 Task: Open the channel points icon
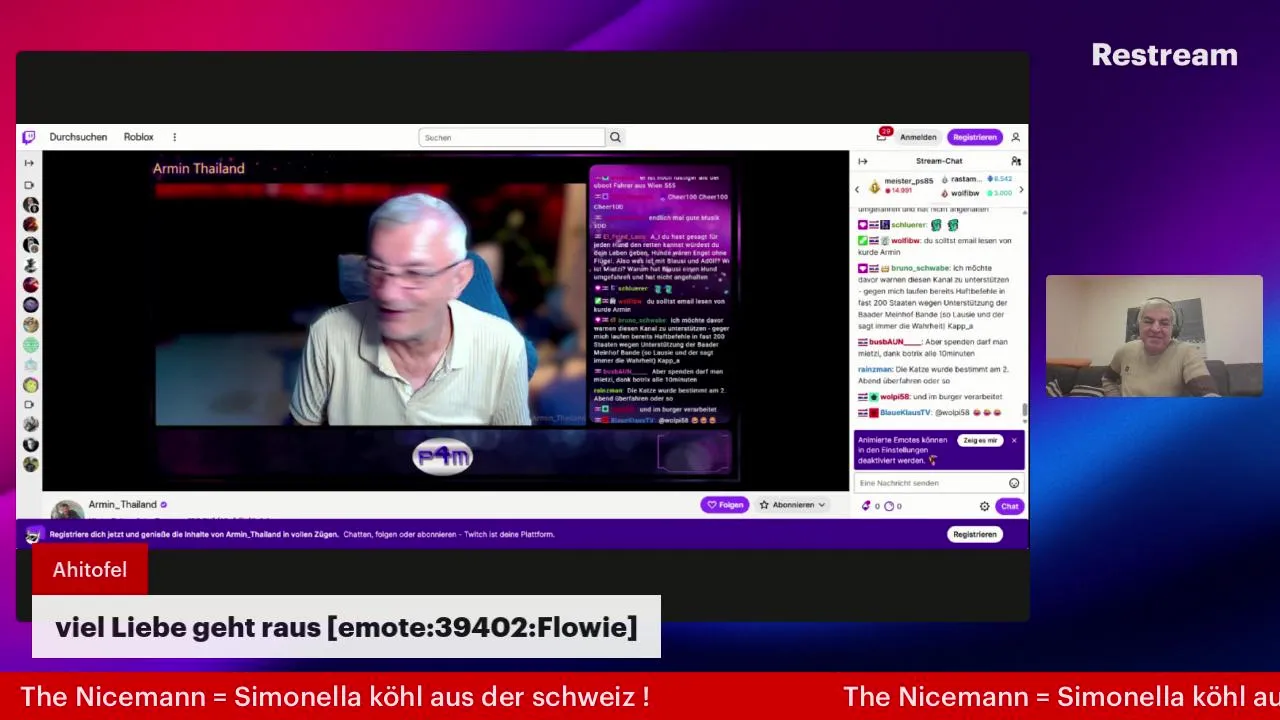(x=888, y=506)
